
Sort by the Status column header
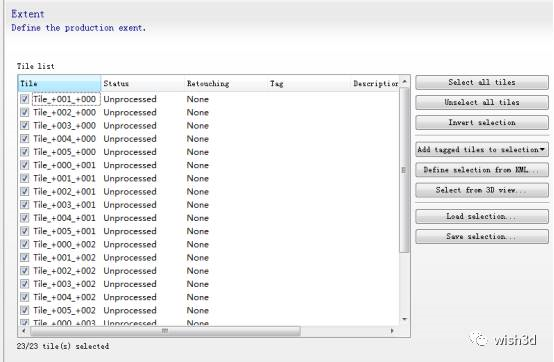pos(142,84)
